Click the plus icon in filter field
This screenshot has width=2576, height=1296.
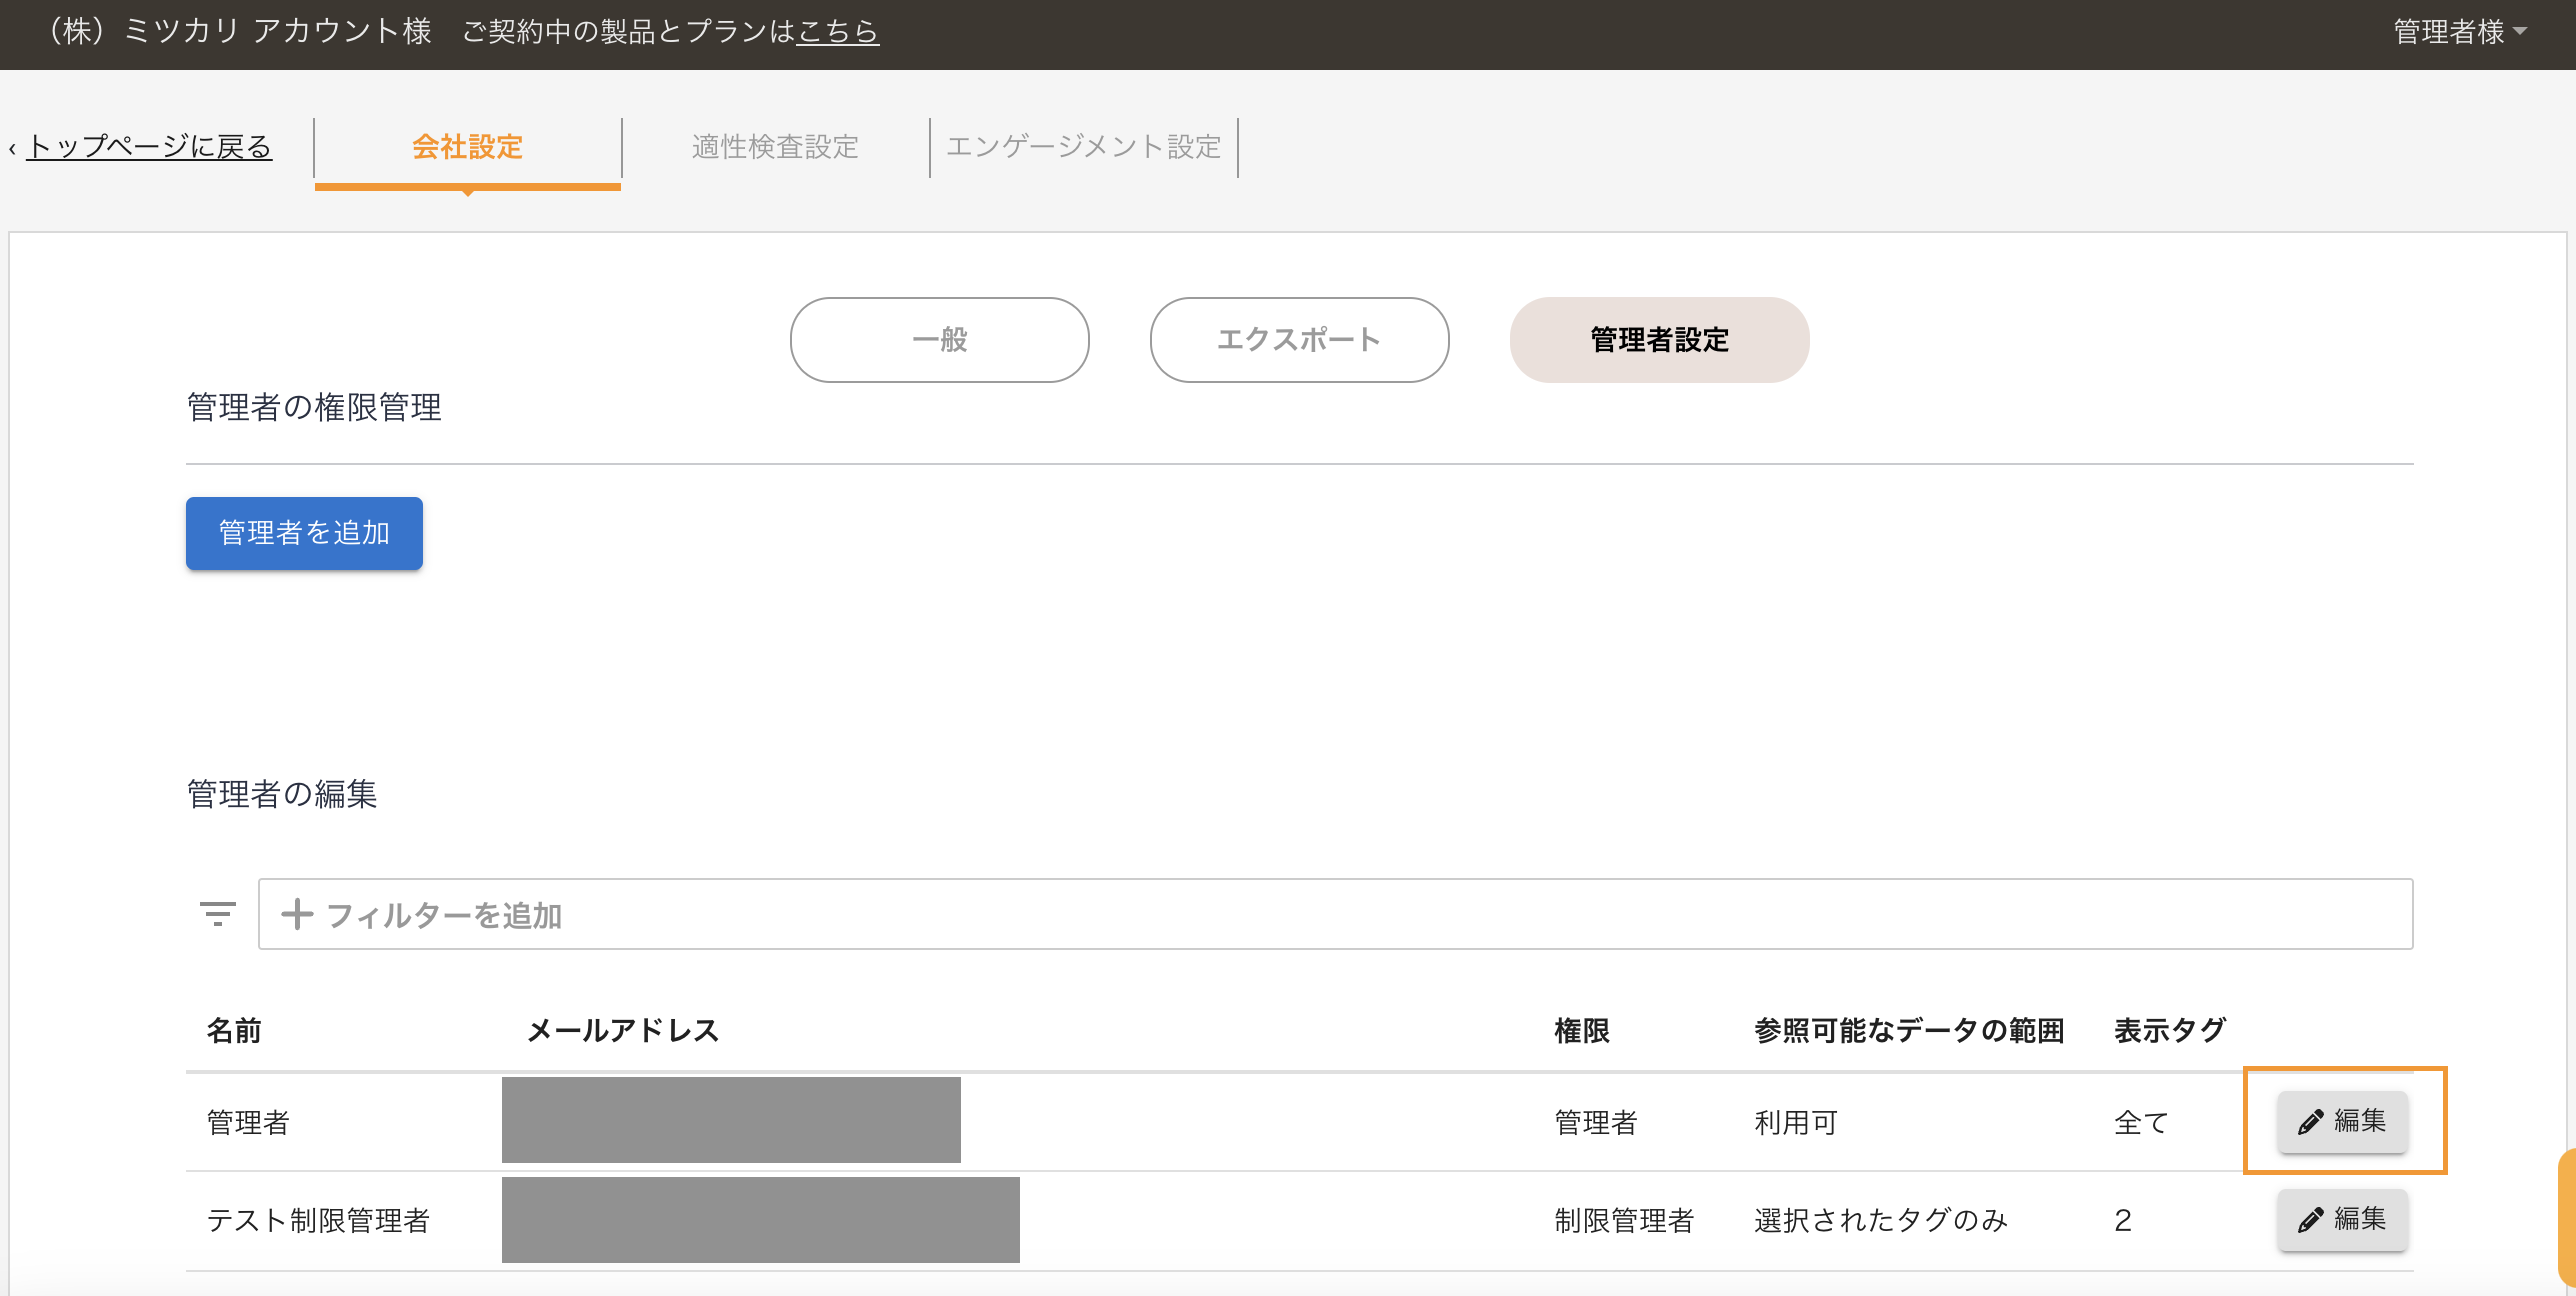(297, 914)
